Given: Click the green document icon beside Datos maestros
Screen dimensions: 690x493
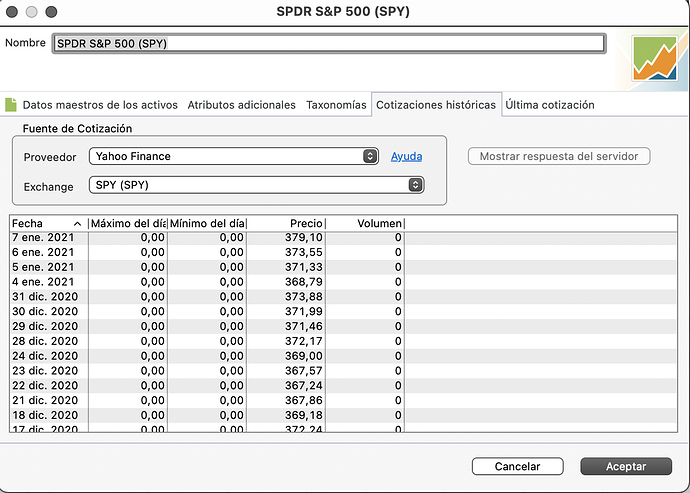Looking at the screenshot, I should 11,105.
